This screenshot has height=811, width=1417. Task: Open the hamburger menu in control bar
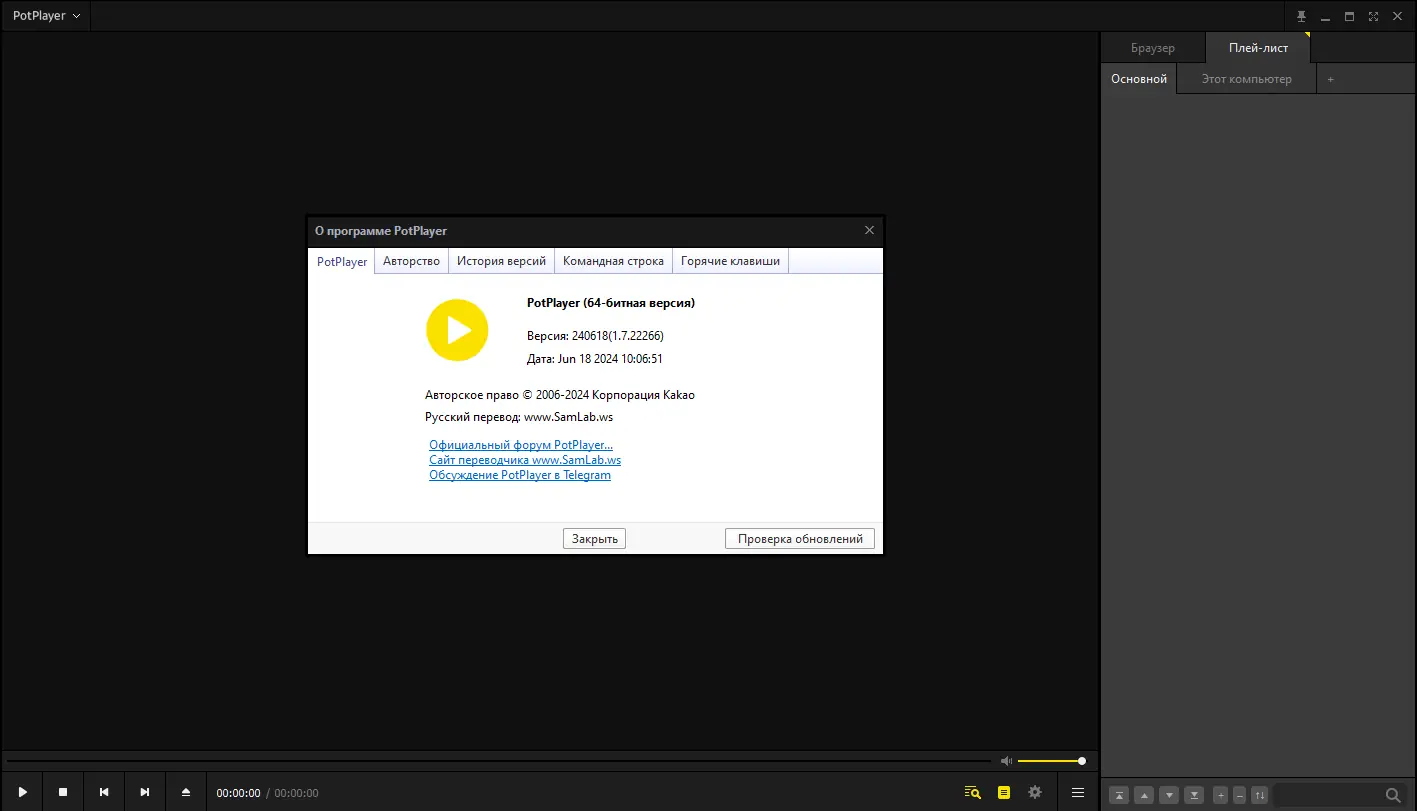coord(1078,792)
